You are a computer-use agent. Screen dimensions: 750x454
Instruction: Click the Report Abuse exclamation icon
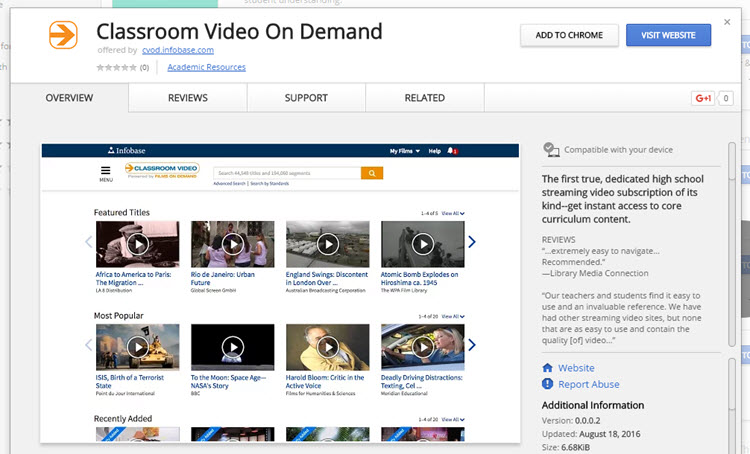click(548, 384)
